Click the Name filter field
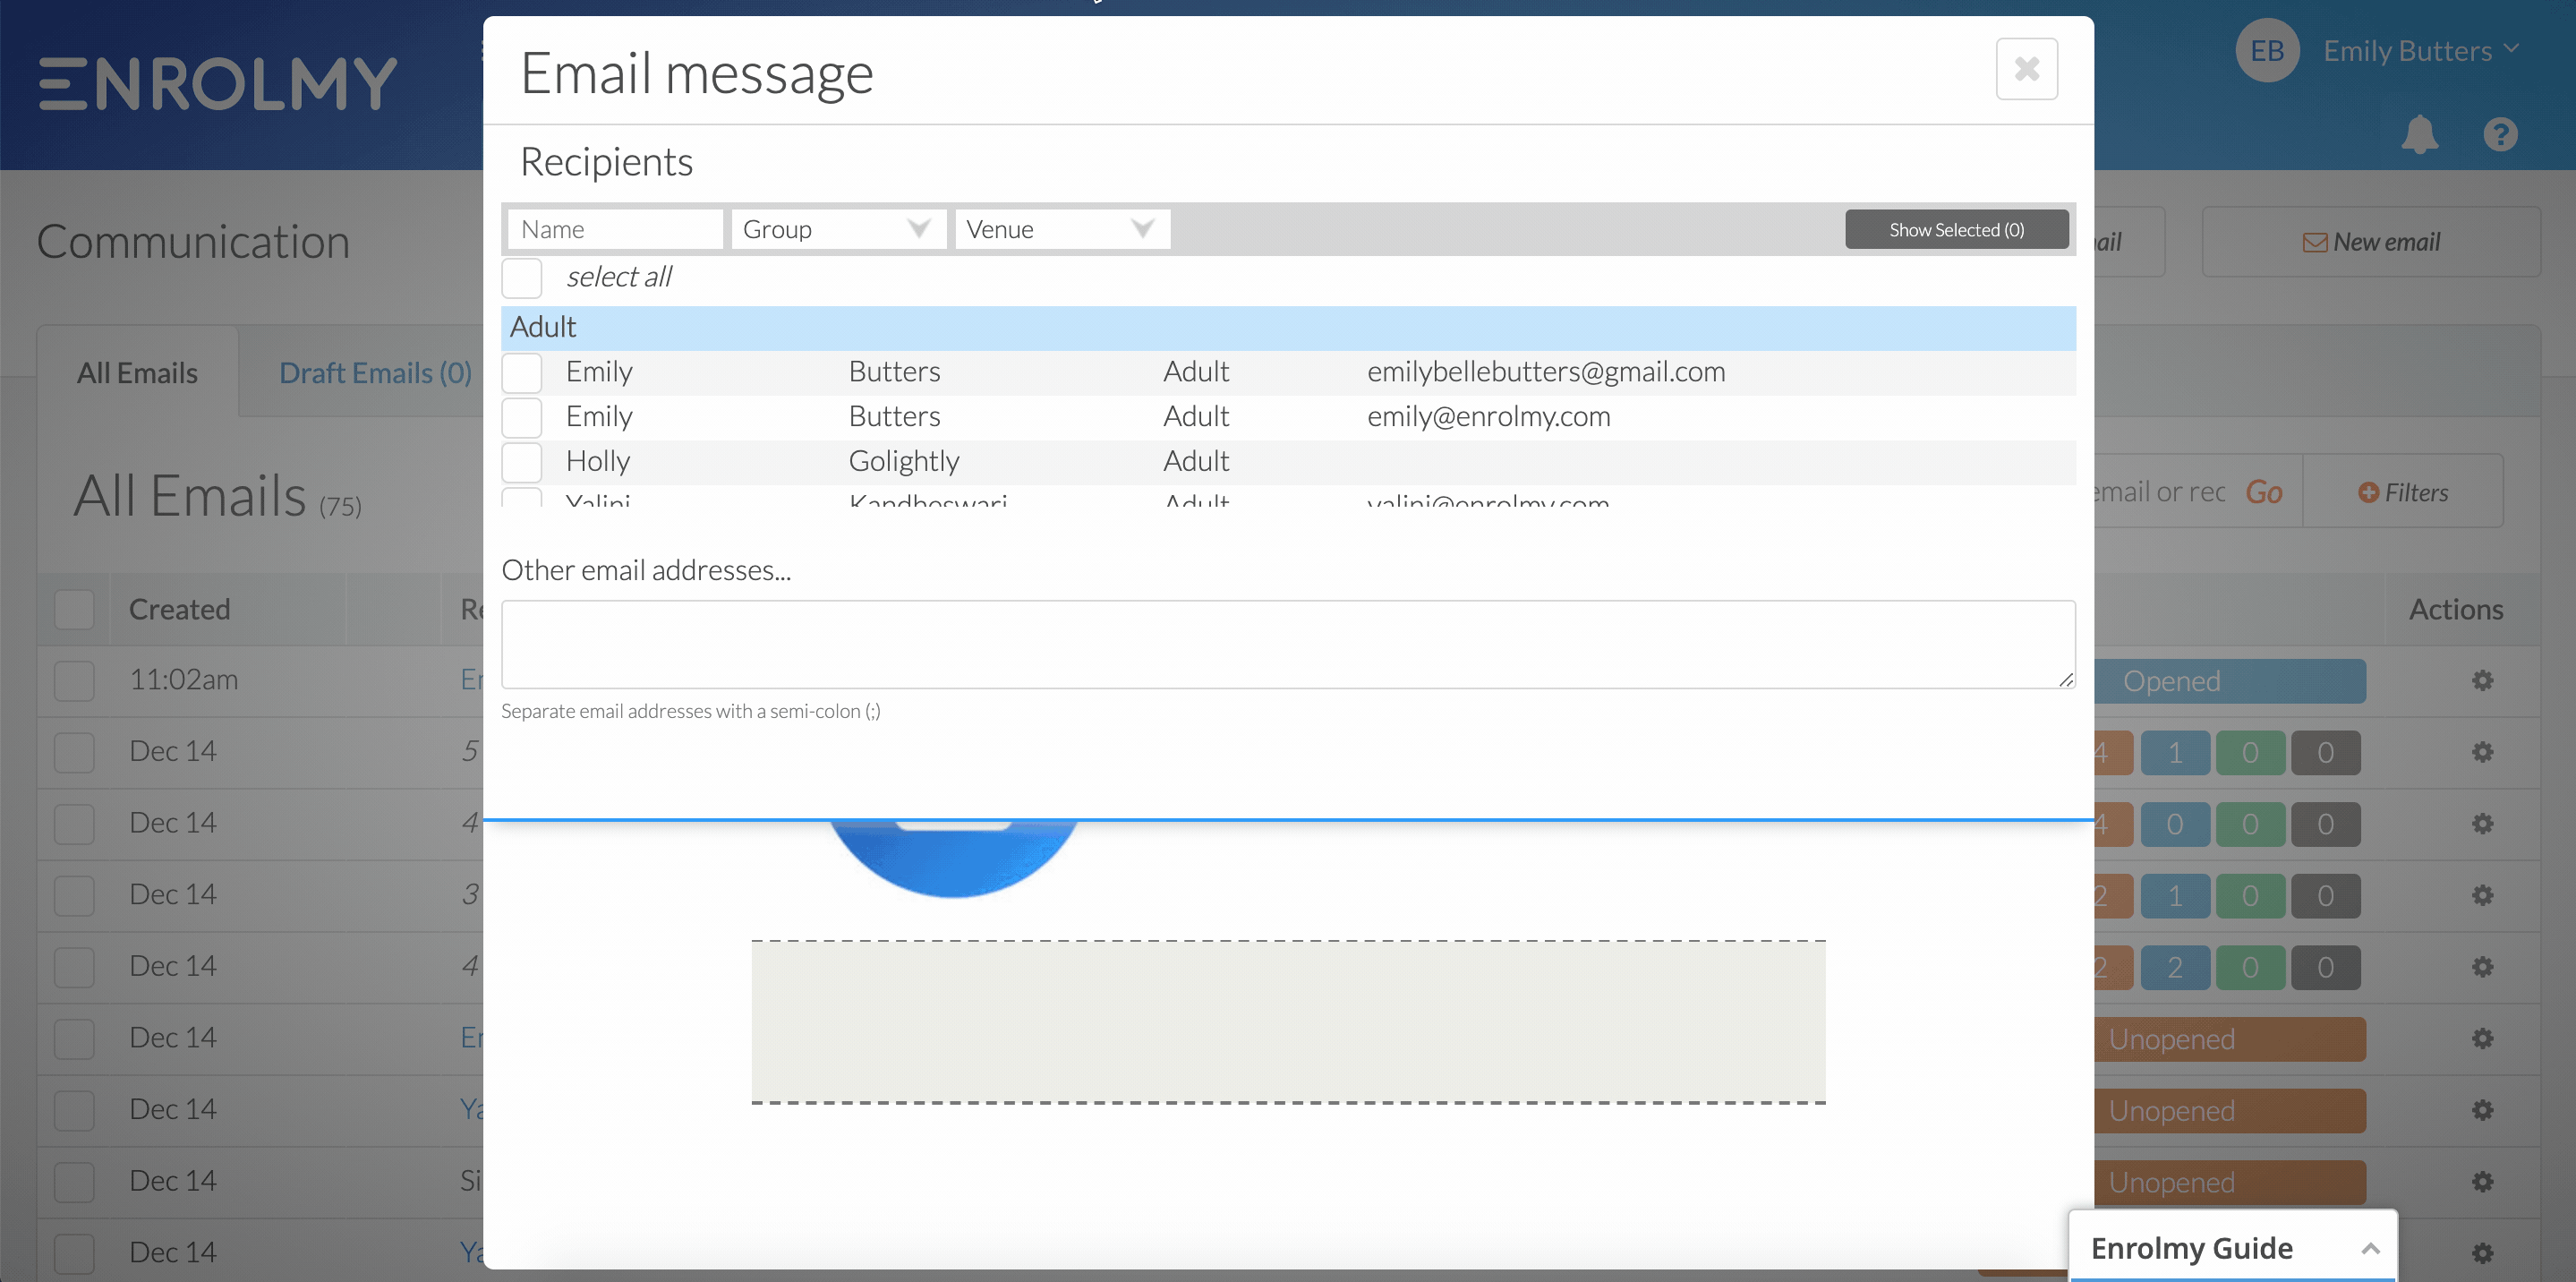2576x1282 pixels. coord(615,229)
